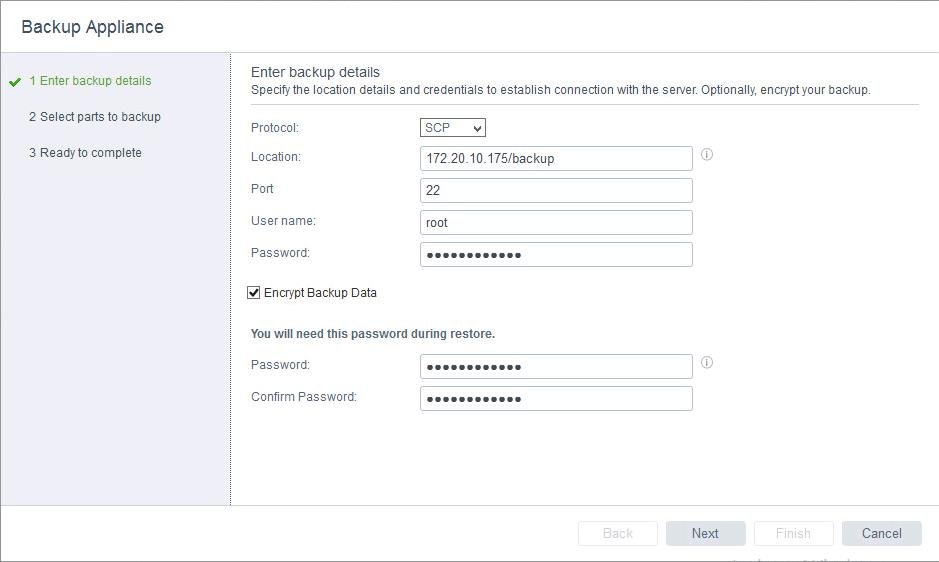Click into the Port field
939x562 pixels.
coord(556,191)
